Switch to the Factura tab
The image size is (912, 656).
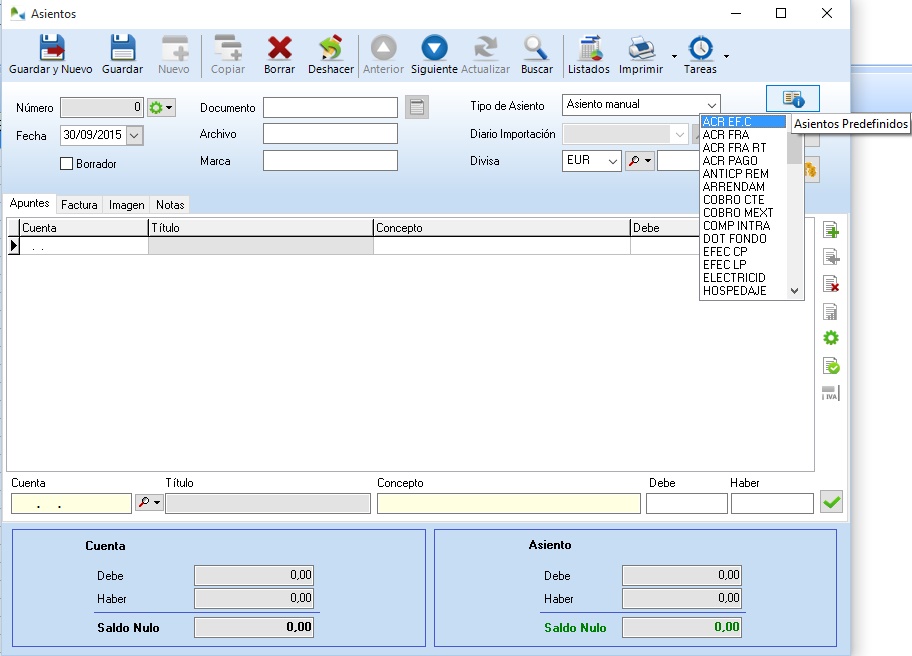79,205
